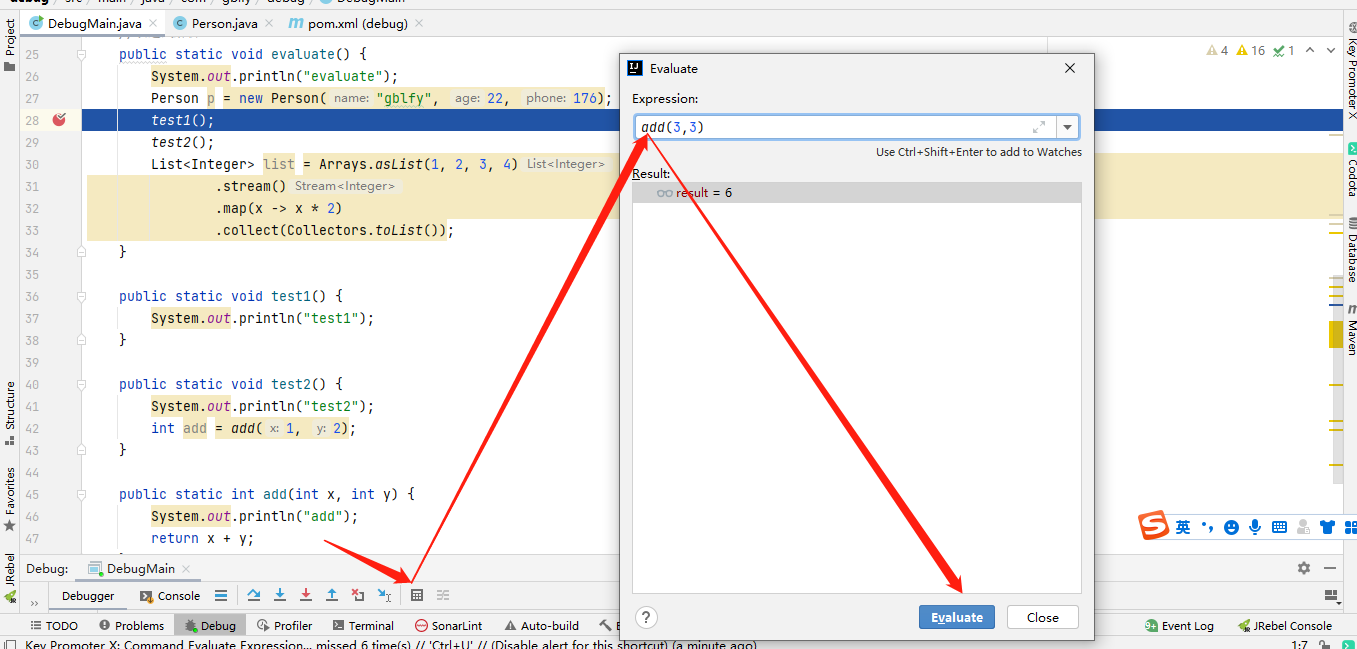The width and height of the screenshot is (1357, 649).
Task: Expand hidden debug toolbar chevrons
Action: coord(35,603)
